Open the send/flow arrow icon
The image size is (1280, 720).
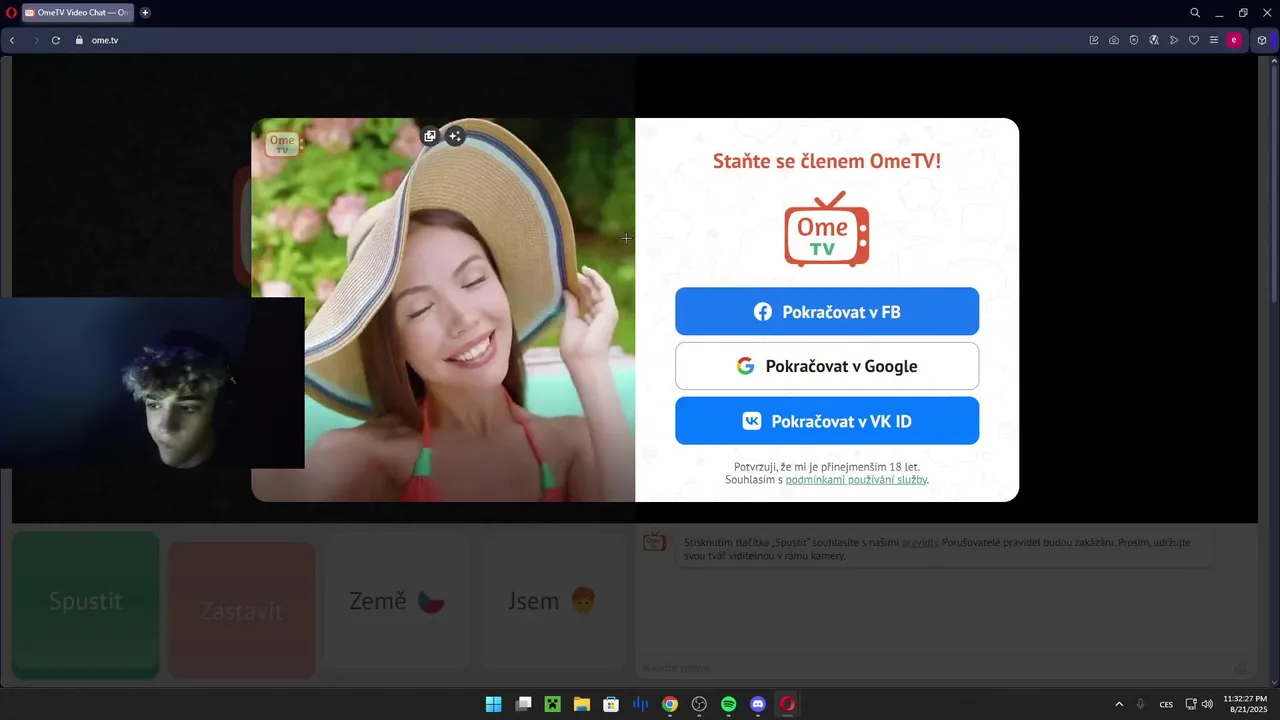click(x=1174, y=40)
